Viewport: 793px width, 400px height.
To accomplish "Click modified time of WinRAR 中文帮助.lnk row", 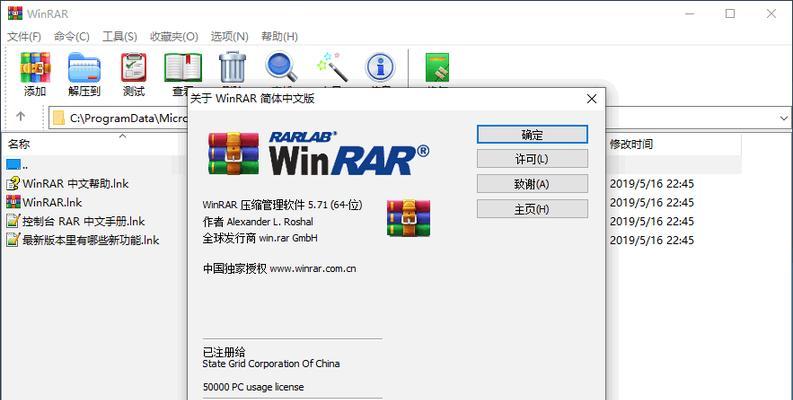I will point(652,184).
